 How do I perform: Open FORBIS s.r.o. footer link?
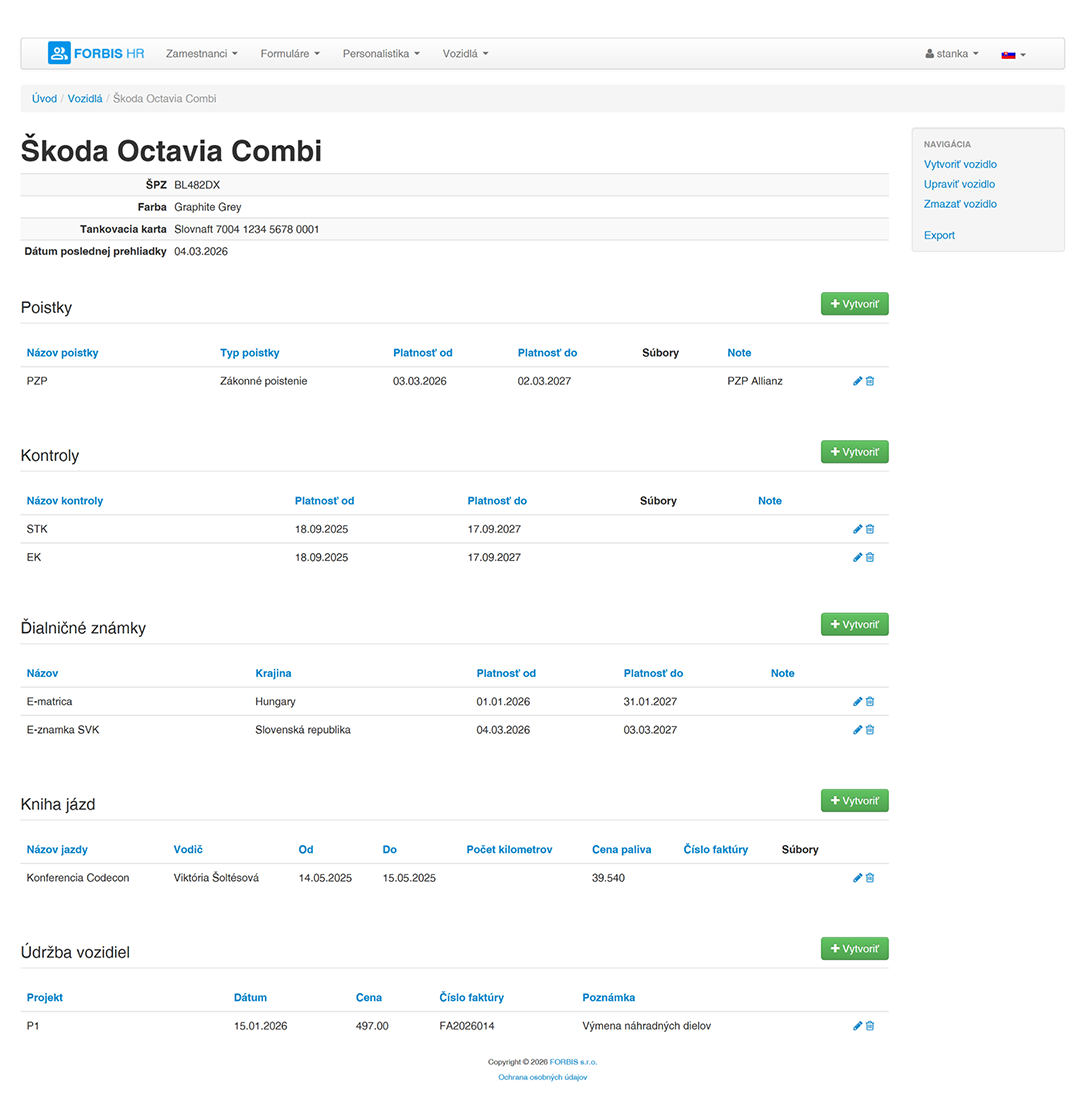pos(573,1062)
